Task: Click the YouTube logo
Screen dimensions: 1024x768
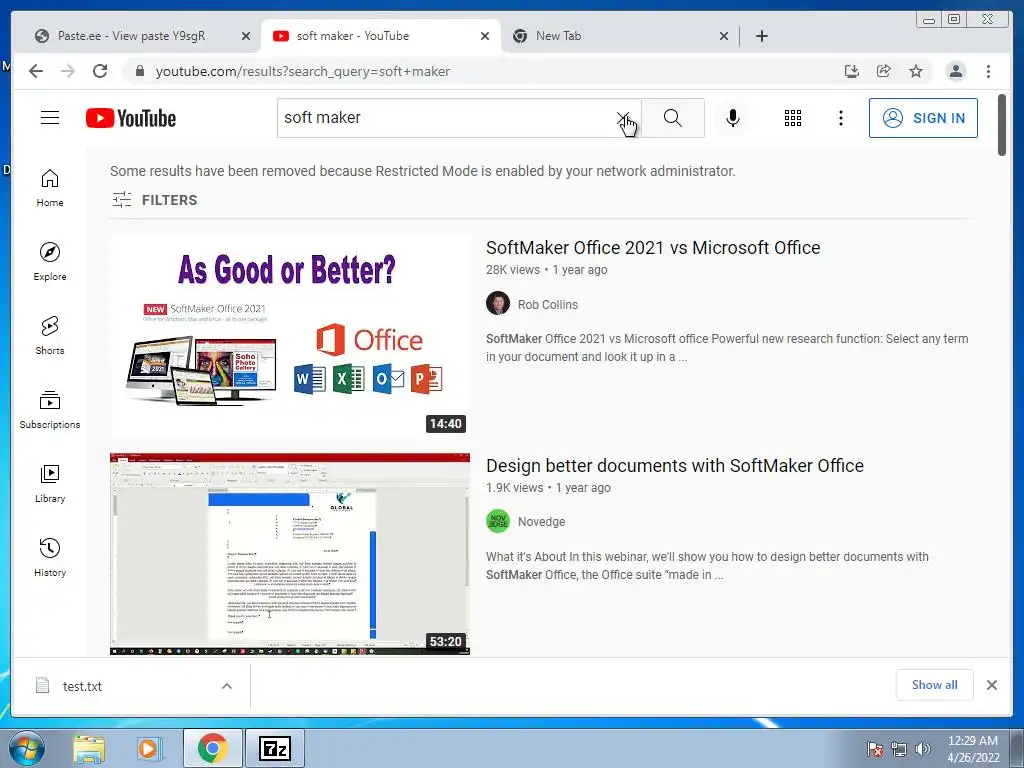Action: point(131,118)
